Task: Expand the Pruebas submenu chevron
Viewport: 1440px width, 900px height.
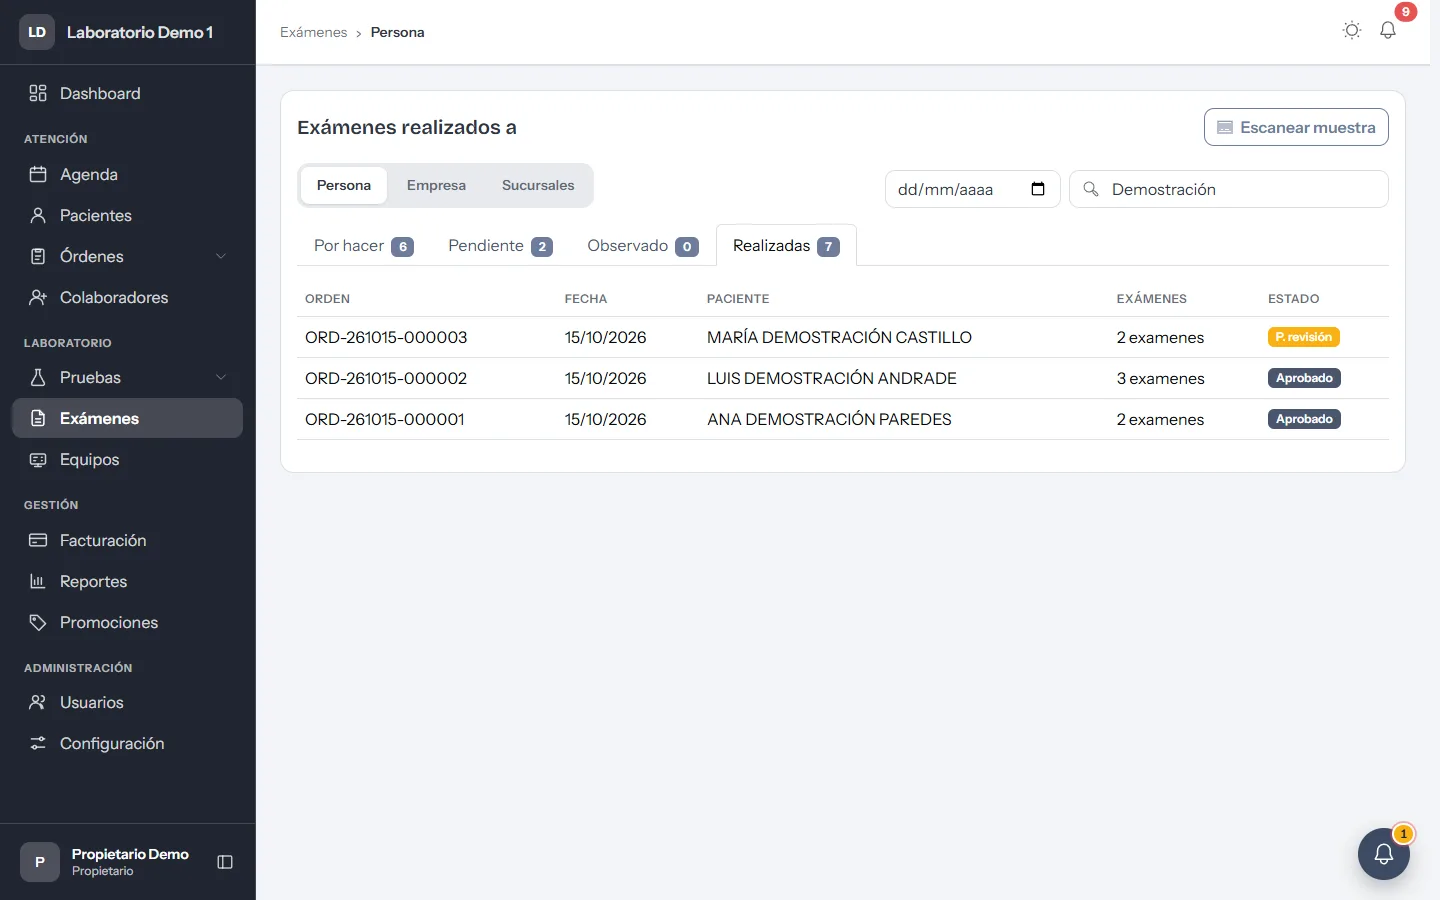Action: 221,377
